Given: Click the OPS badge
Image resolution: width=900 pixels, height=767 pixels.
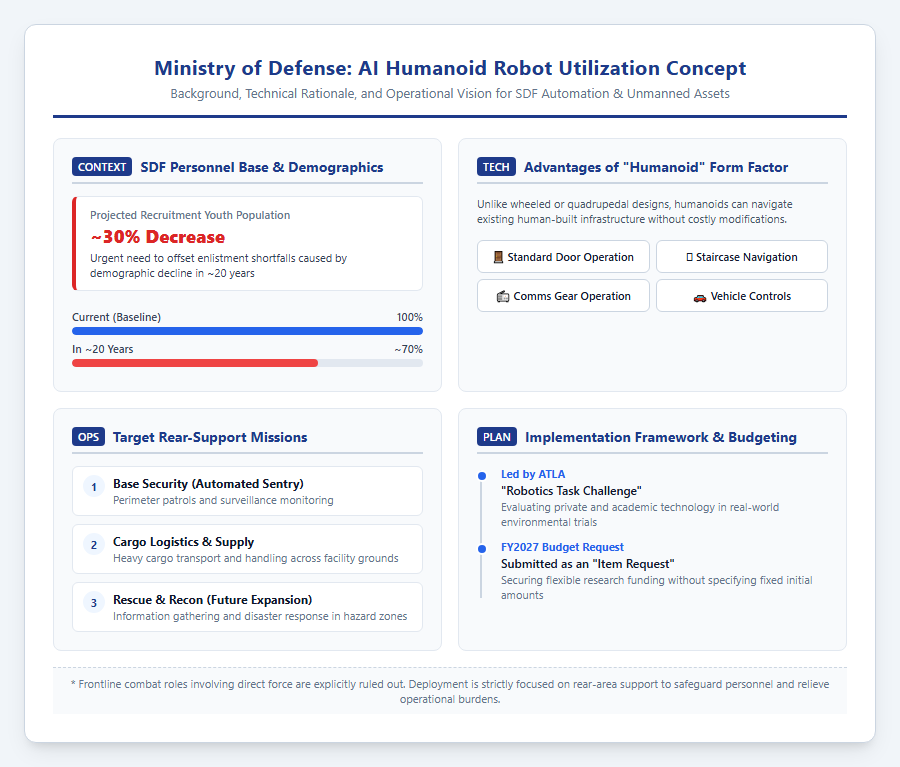Looking at the screenshot, I should (88, 437).
